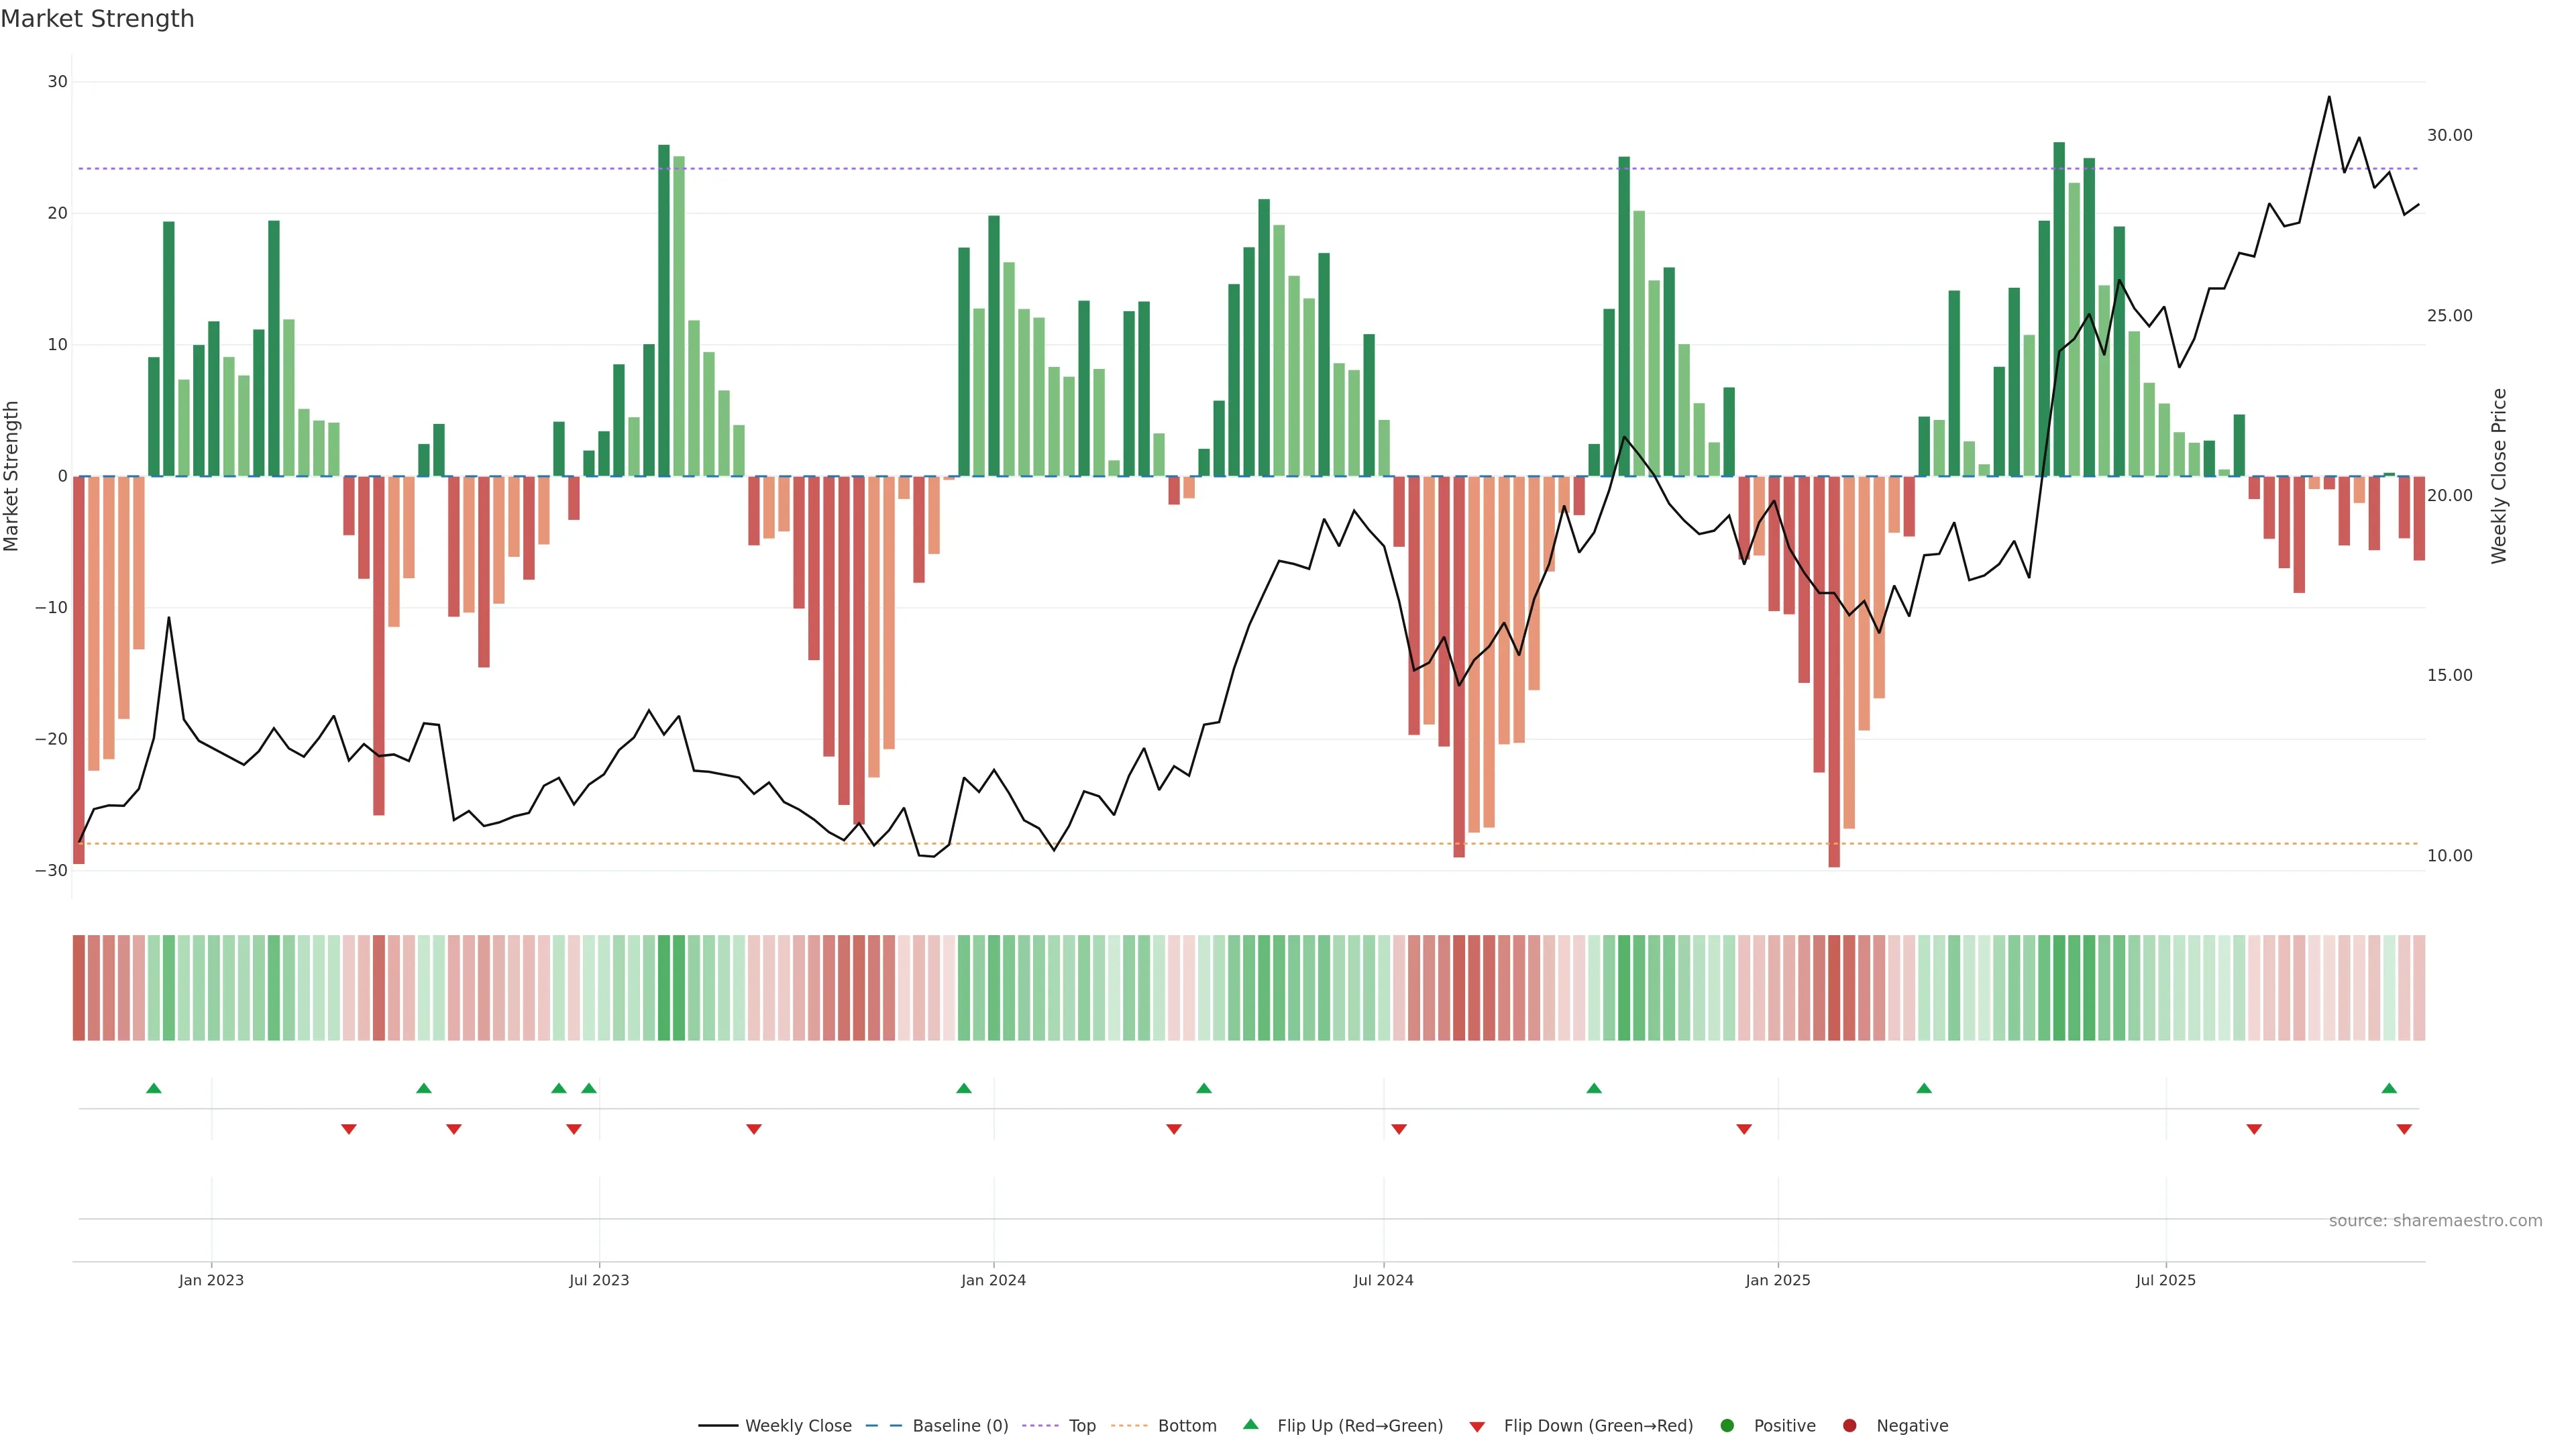This screenshot has height=1449, width=2576.
Task: Click the tallest green bar after Jul 2023
Action: [664, 310]
